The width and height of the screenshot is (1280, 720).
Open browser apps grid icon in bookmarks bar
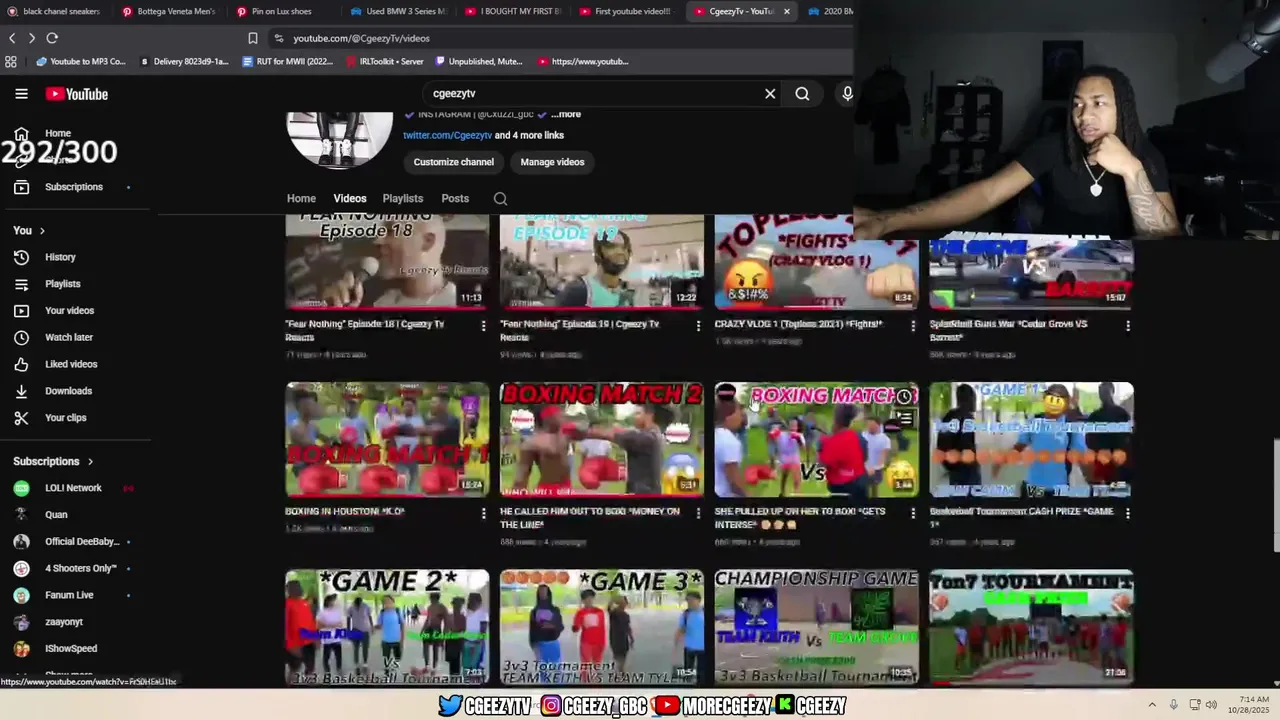(x=11, y=61)
